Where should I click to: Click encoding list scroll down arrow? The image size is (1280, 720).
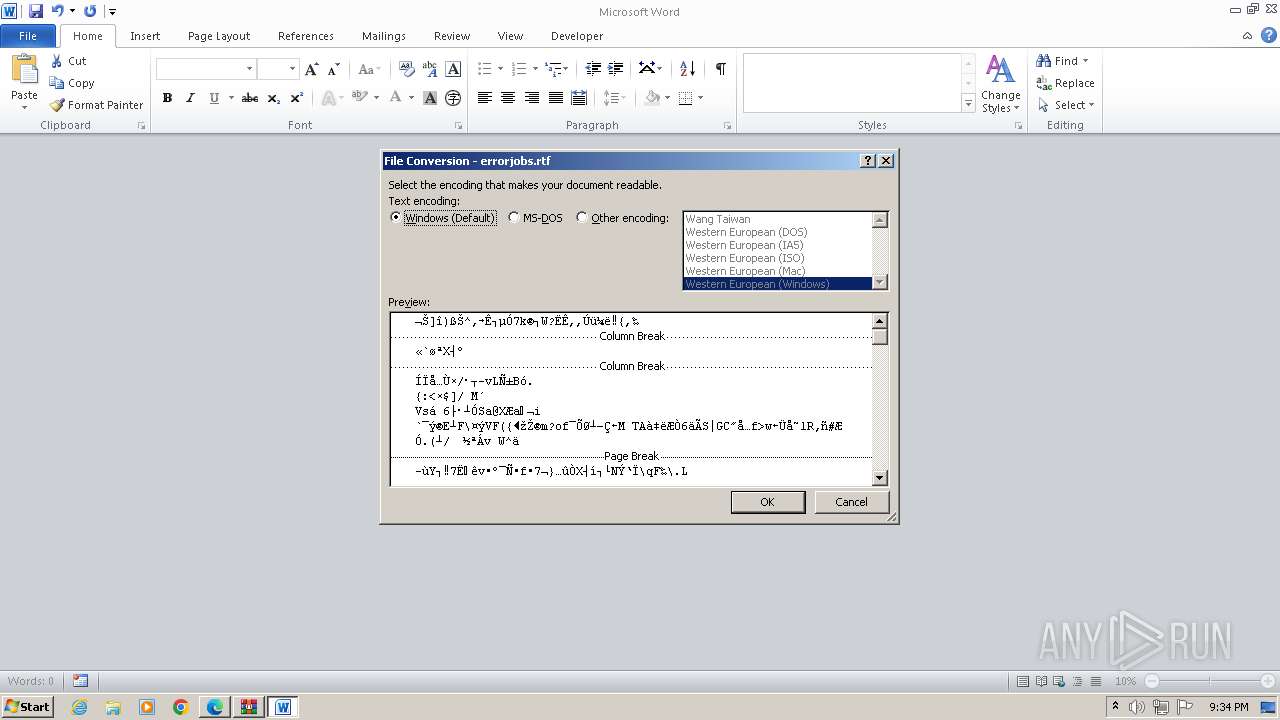click(x=880, y=283)
